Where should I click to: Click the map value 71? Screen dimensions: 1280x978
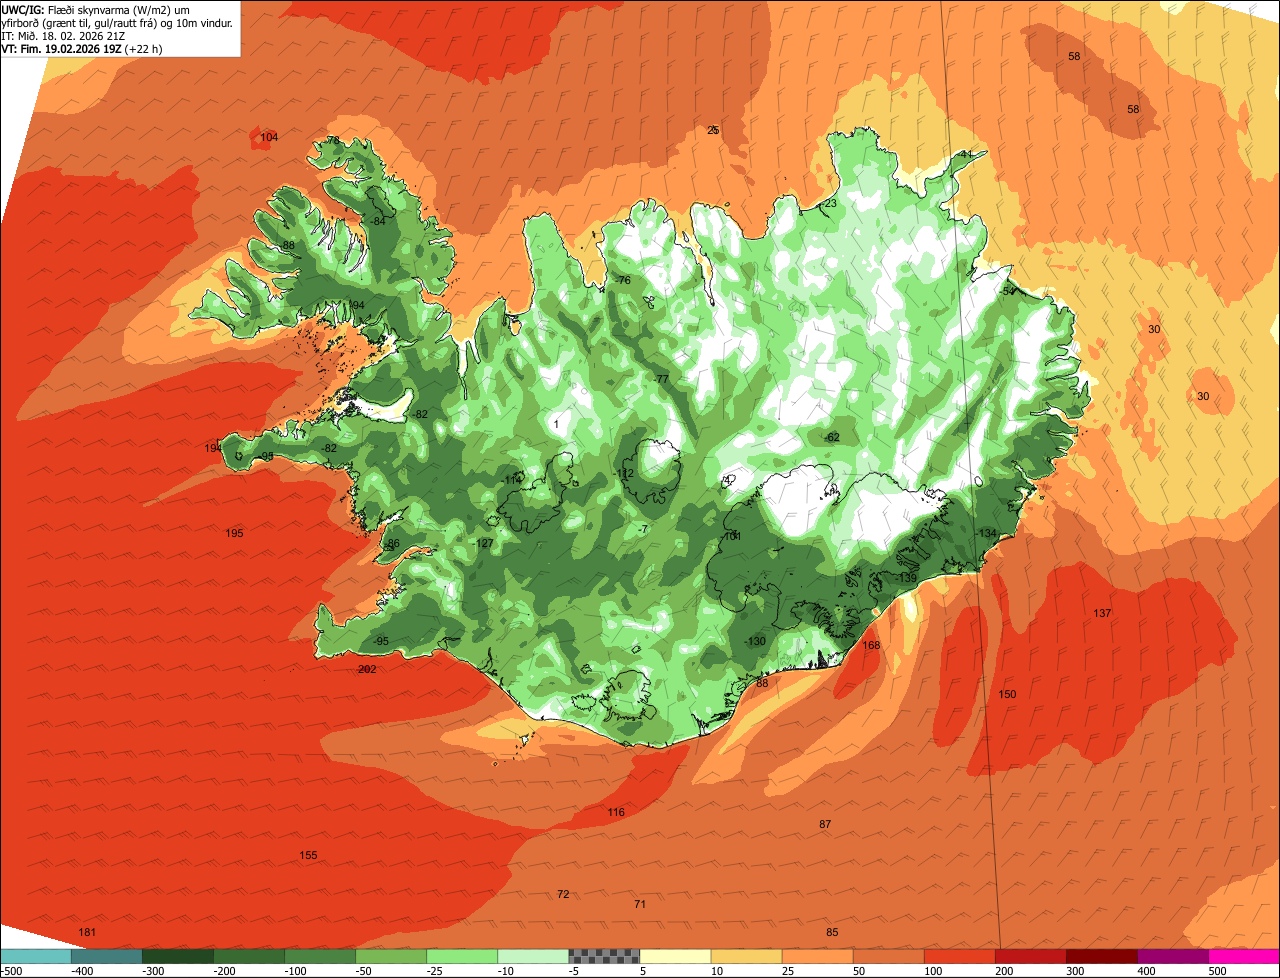point(640,904)
